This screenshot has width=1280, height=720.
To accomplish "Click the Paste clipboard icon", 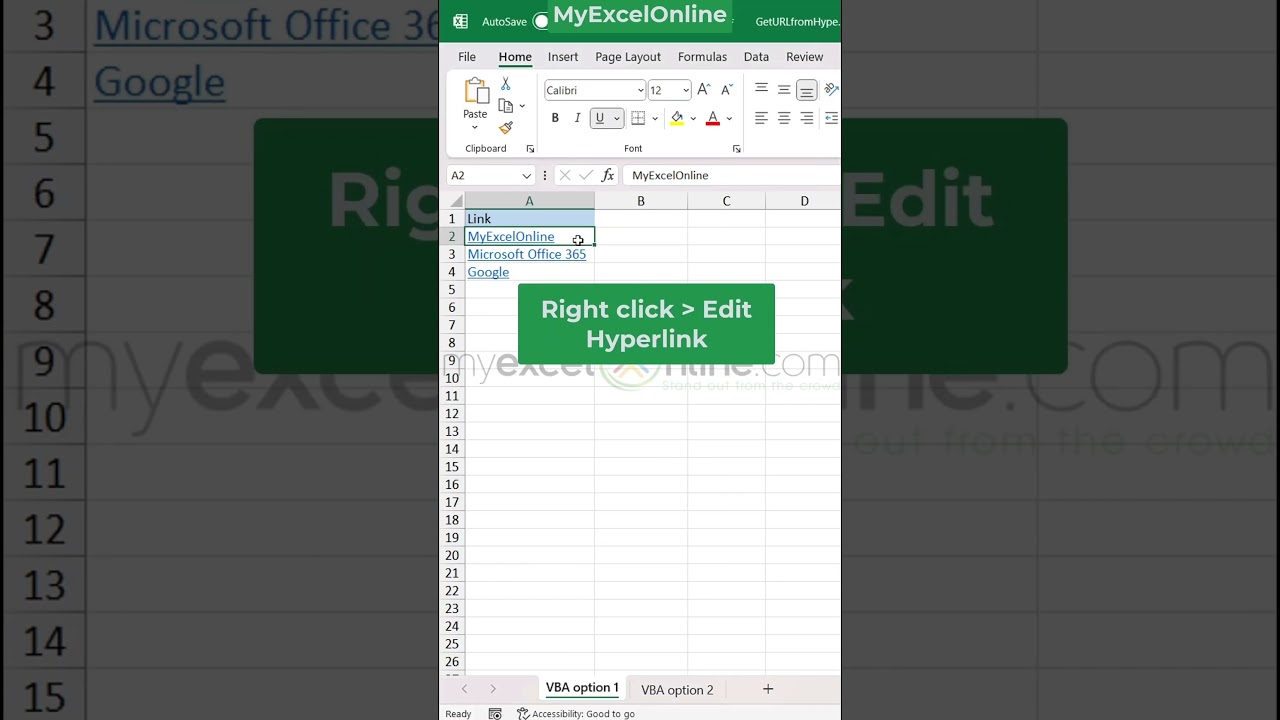I will point(476,91).
